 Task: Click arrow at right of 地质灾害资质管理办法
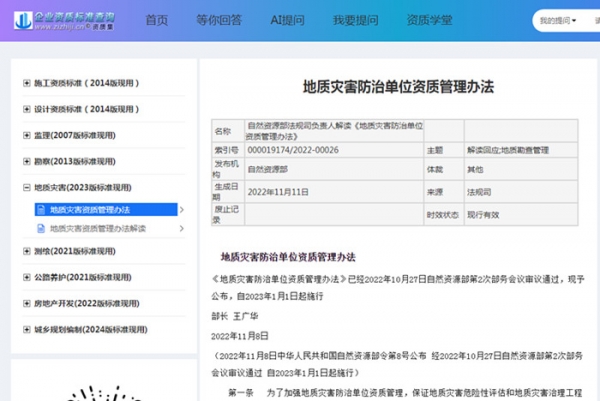point(180,210)
